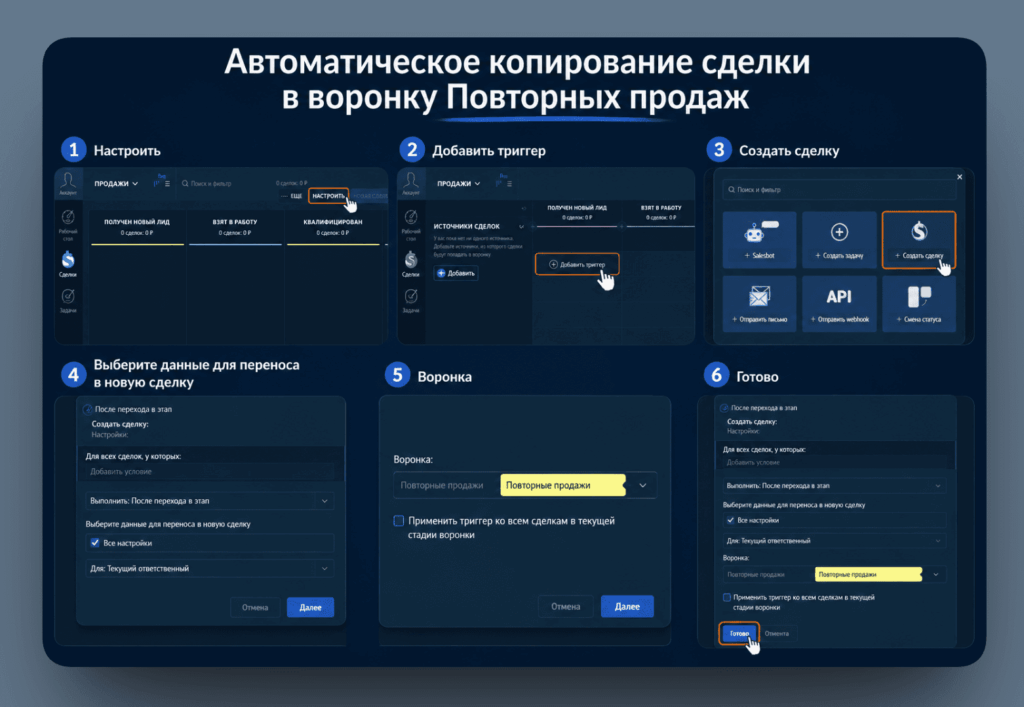Open the Задачи icon in the Добавить триггер panel
Screen dimensions: 1024x707
[x=411, y=296]
